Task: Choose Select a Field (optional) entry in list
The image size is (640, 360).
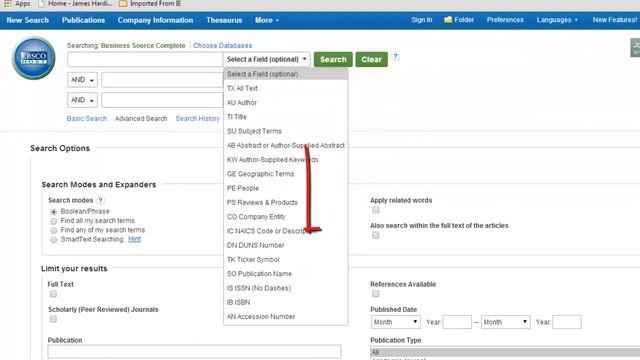Action: pyautogui.click(x=286, y=74)
